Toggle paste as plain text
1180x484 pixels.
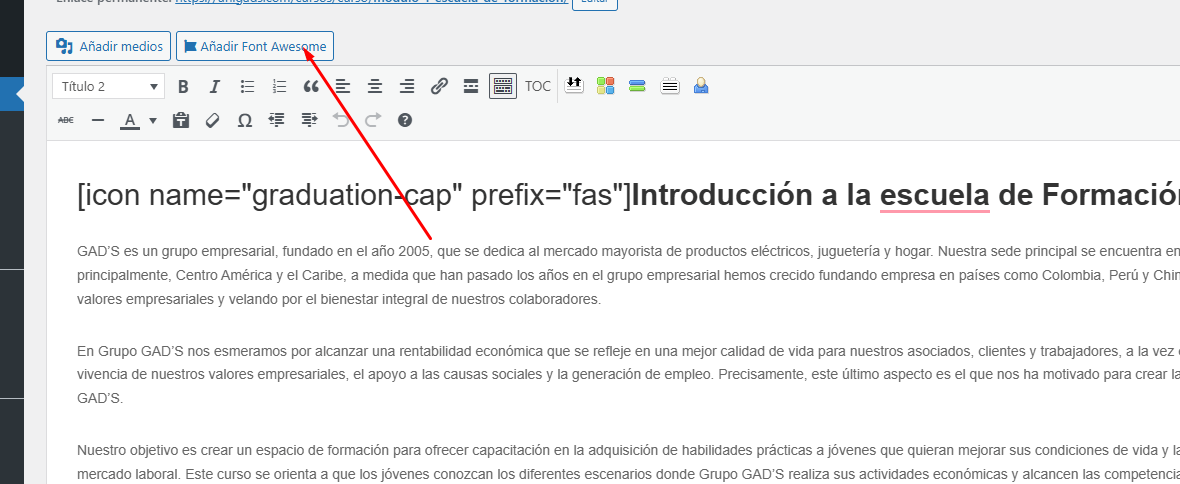(x=181, y=120)
